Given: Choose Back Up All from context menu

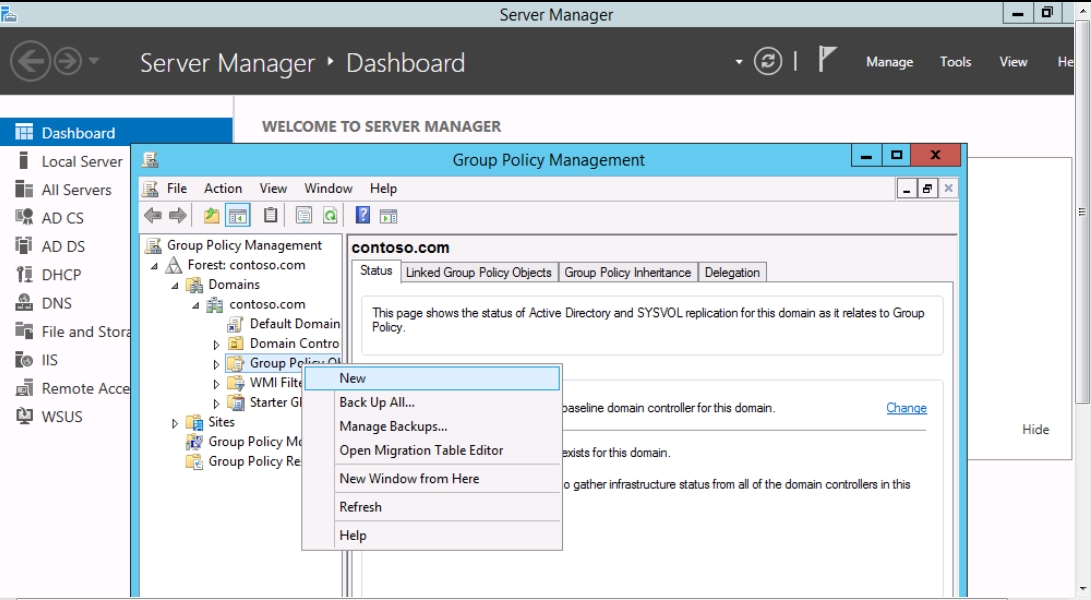Looking at the screenshot, I should tap(376, 402).
